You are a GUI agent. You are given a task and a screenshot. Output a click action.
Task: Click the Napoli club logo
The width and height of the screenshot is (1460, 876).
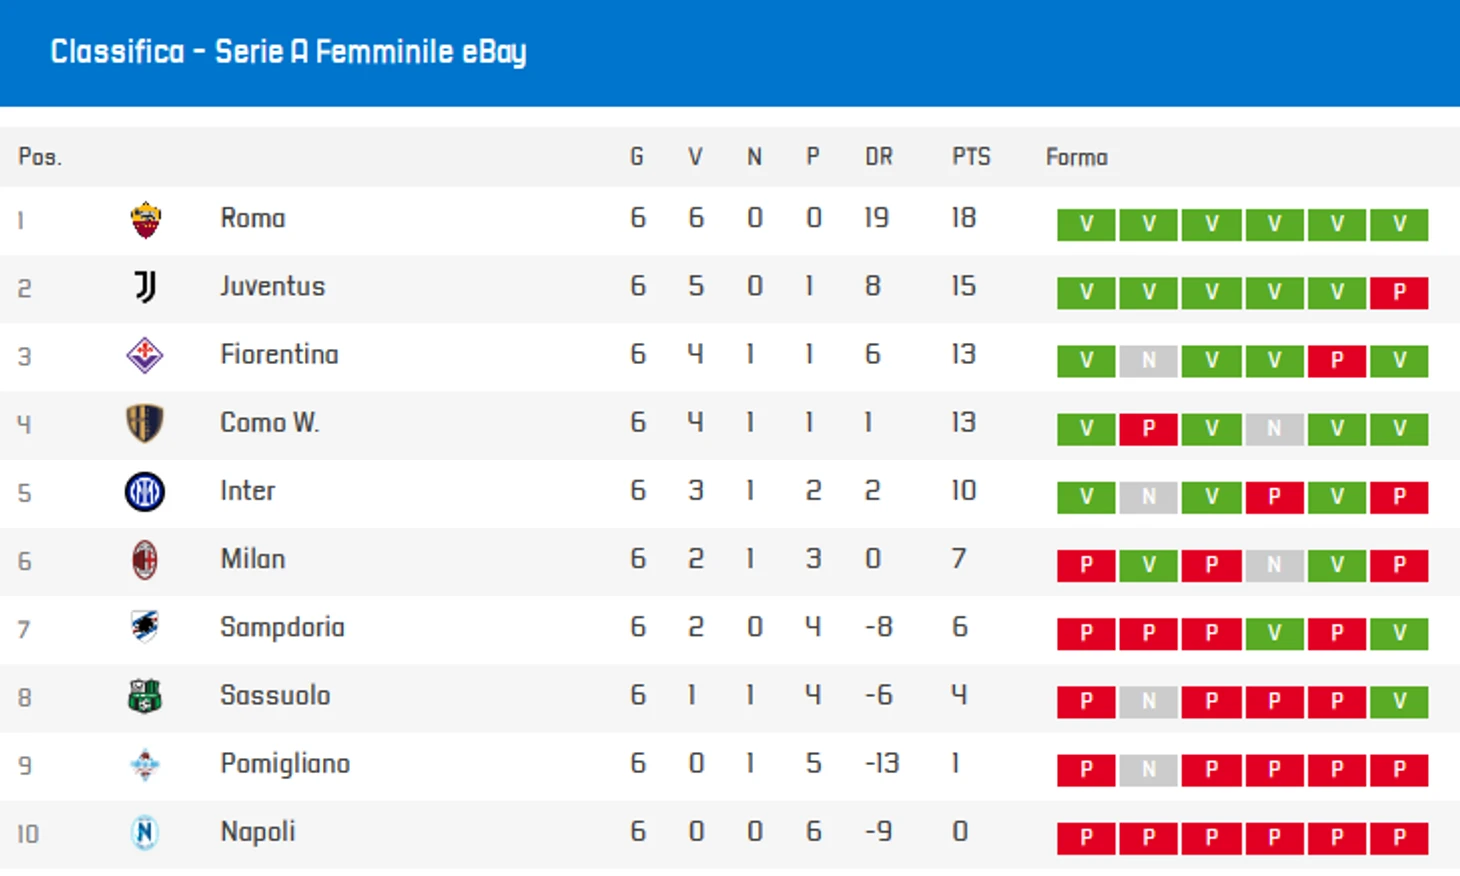[145, 833]
